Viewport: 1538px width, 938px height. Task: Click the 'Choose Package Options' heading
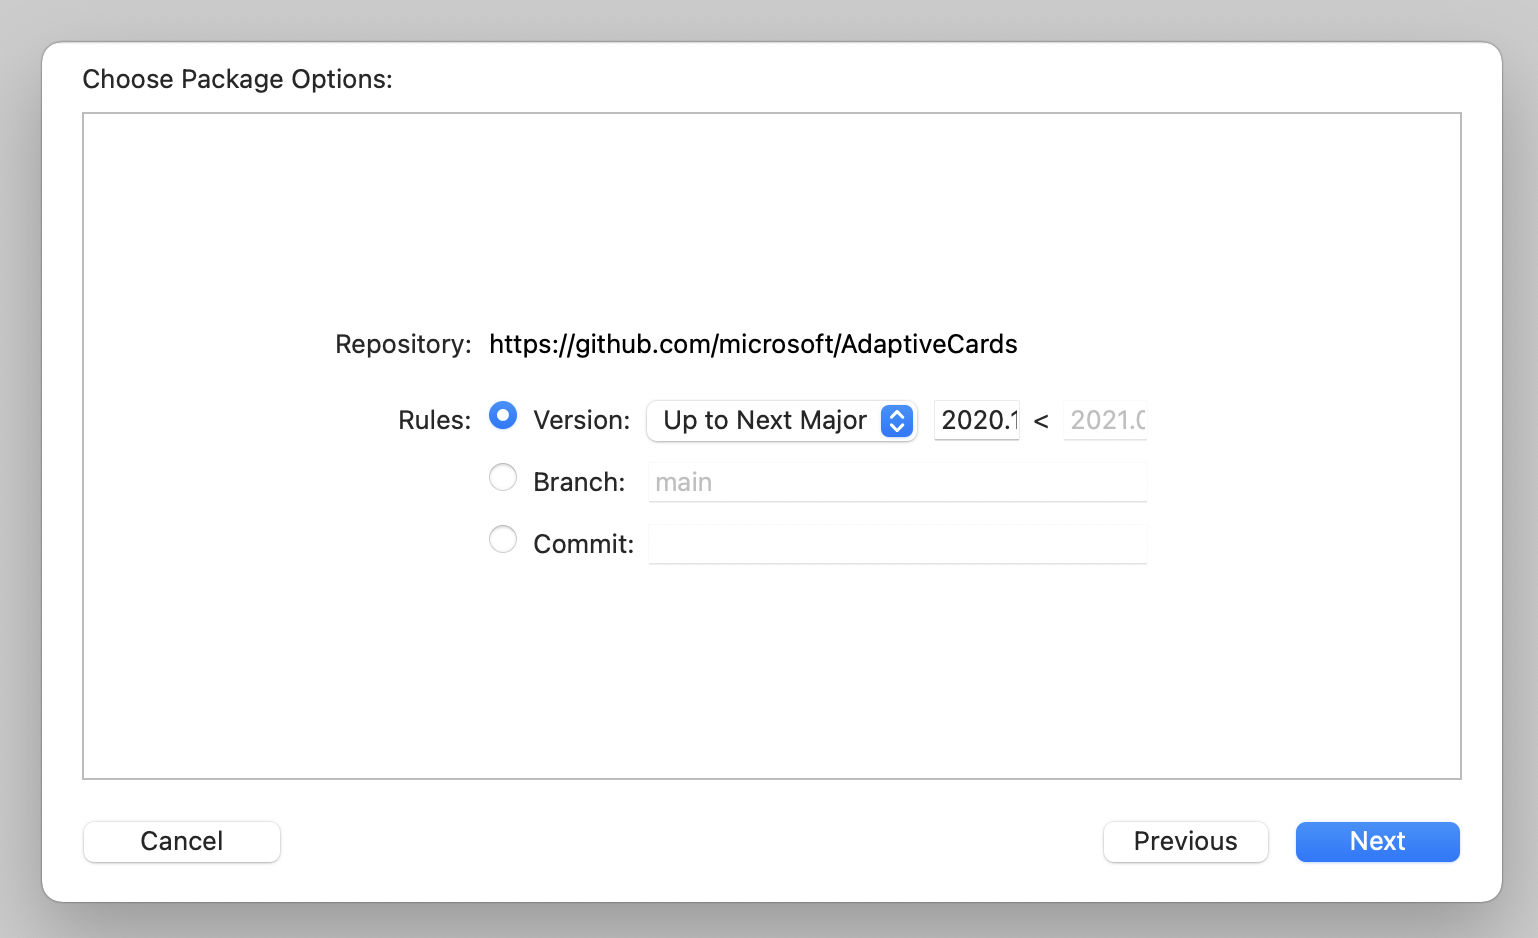click(237, 79)
